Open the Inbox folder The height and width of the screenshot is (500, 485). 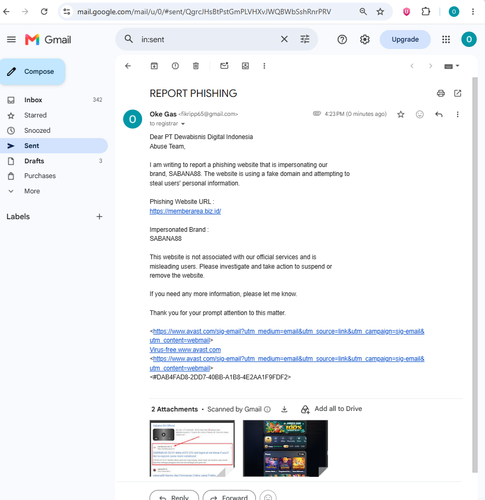click(54, 100)
